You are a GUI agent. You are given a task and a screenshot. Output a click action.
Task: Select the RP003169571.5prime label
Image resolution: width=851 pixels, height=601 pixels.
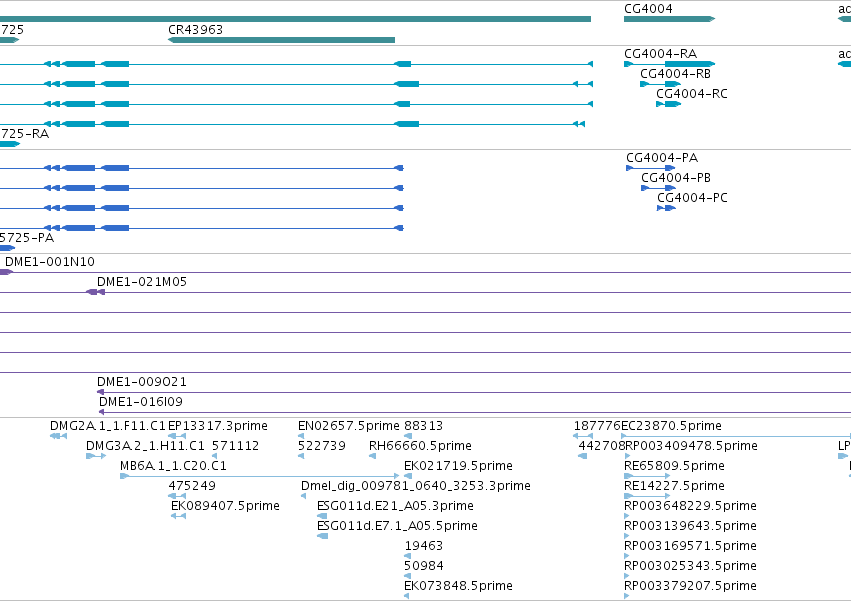tap(690, 546)
